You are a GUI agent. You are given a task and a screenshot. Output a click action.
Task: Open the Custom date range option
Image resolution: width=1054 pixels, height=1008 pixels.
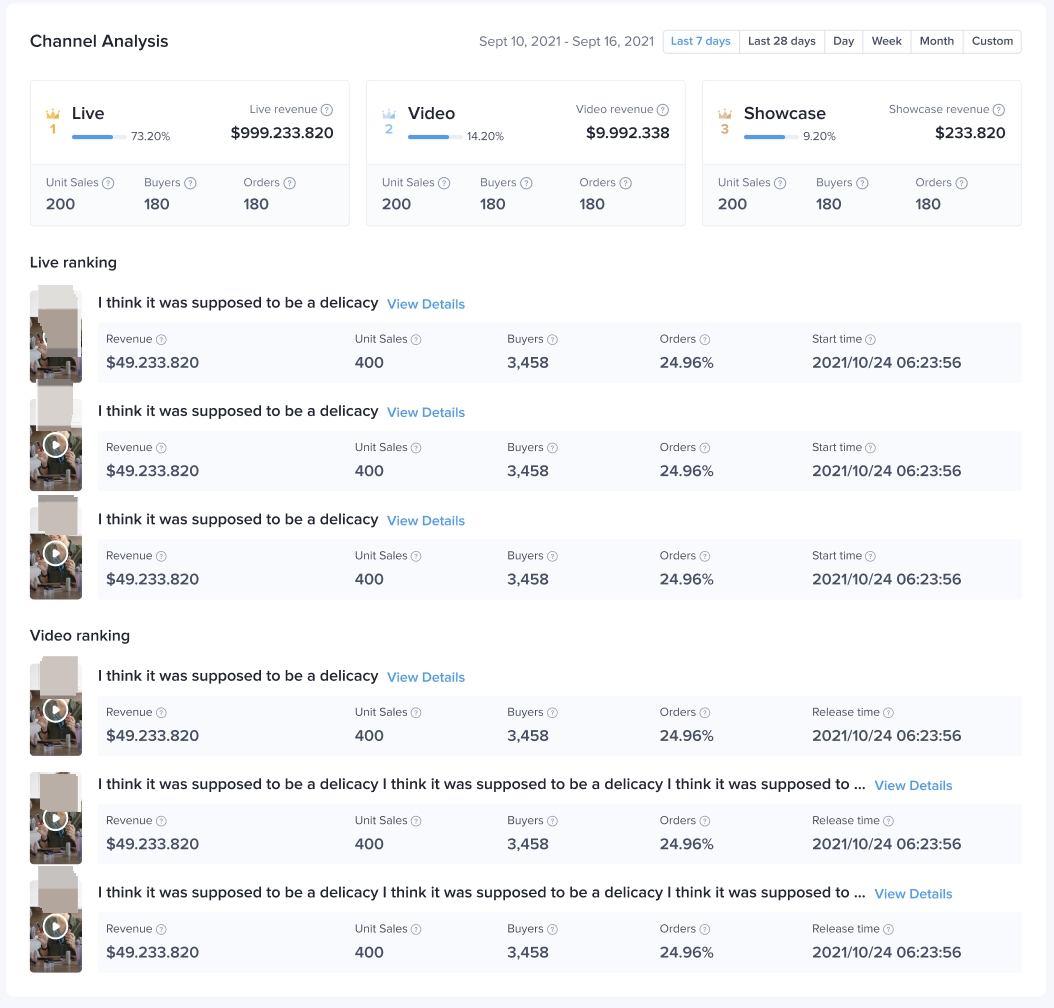[x=992, y=42]
